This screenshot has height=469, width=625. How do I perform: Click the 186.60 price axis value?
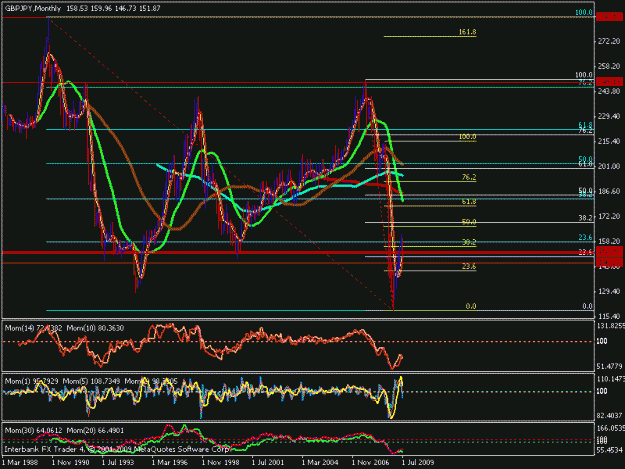pos(609,191)
